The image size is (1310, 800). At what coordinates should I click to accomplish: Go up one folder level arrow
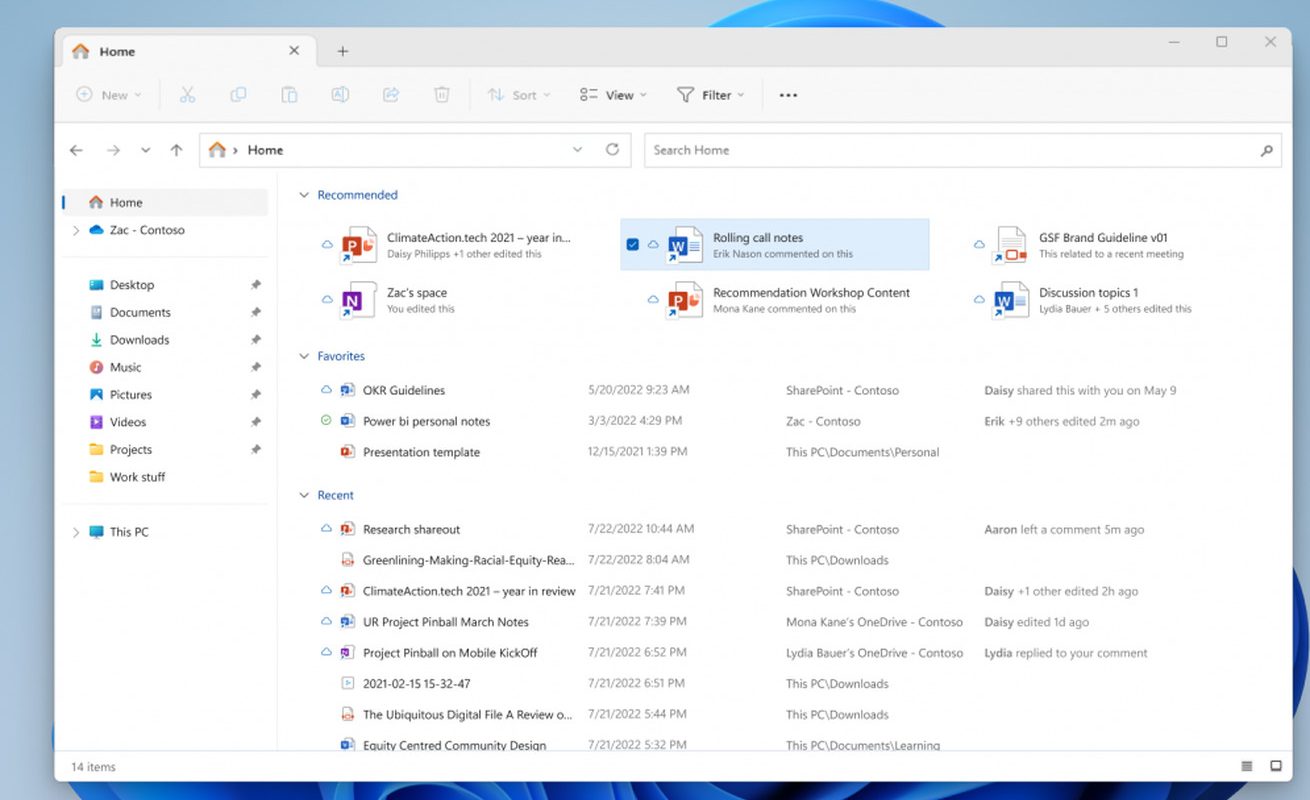176,150
